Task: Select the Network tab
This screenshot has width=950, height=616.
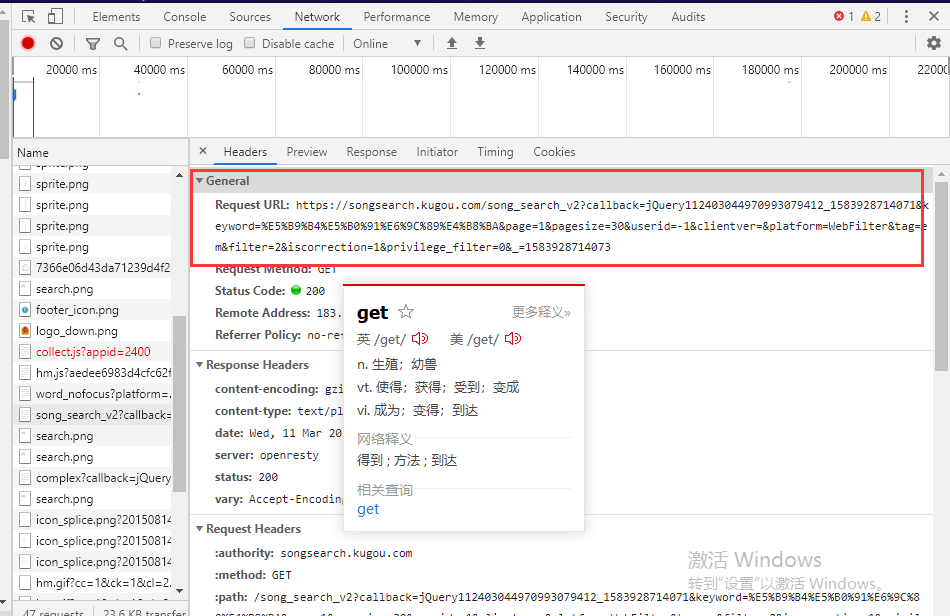Action: pyautogui.click(x=317, y=17)
